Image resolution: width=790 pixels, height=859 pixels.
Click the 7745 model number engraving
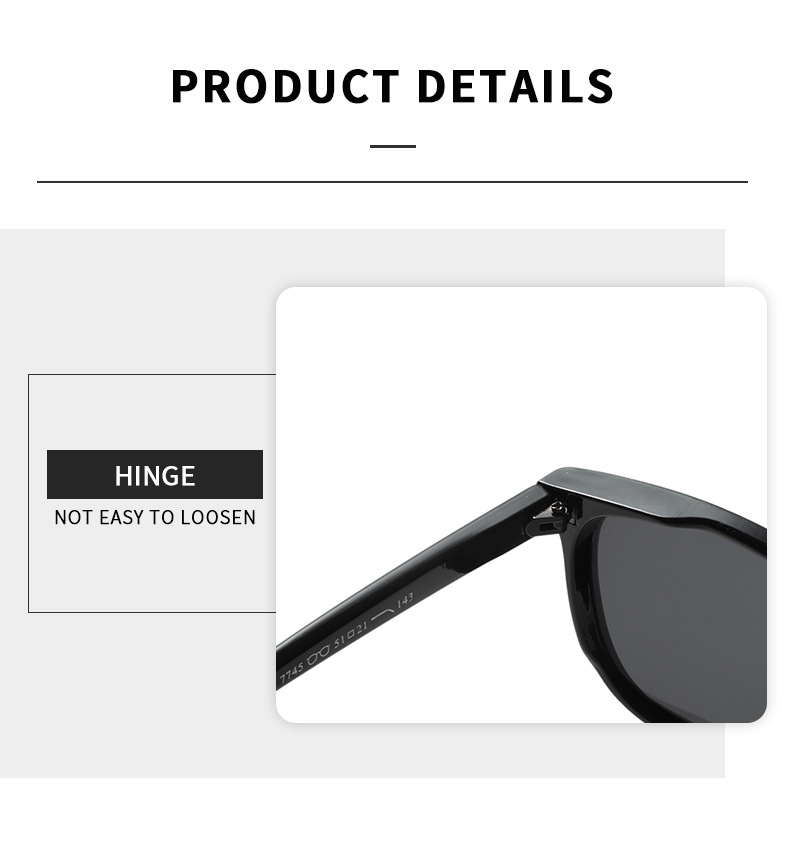click(x=291, y=673)
